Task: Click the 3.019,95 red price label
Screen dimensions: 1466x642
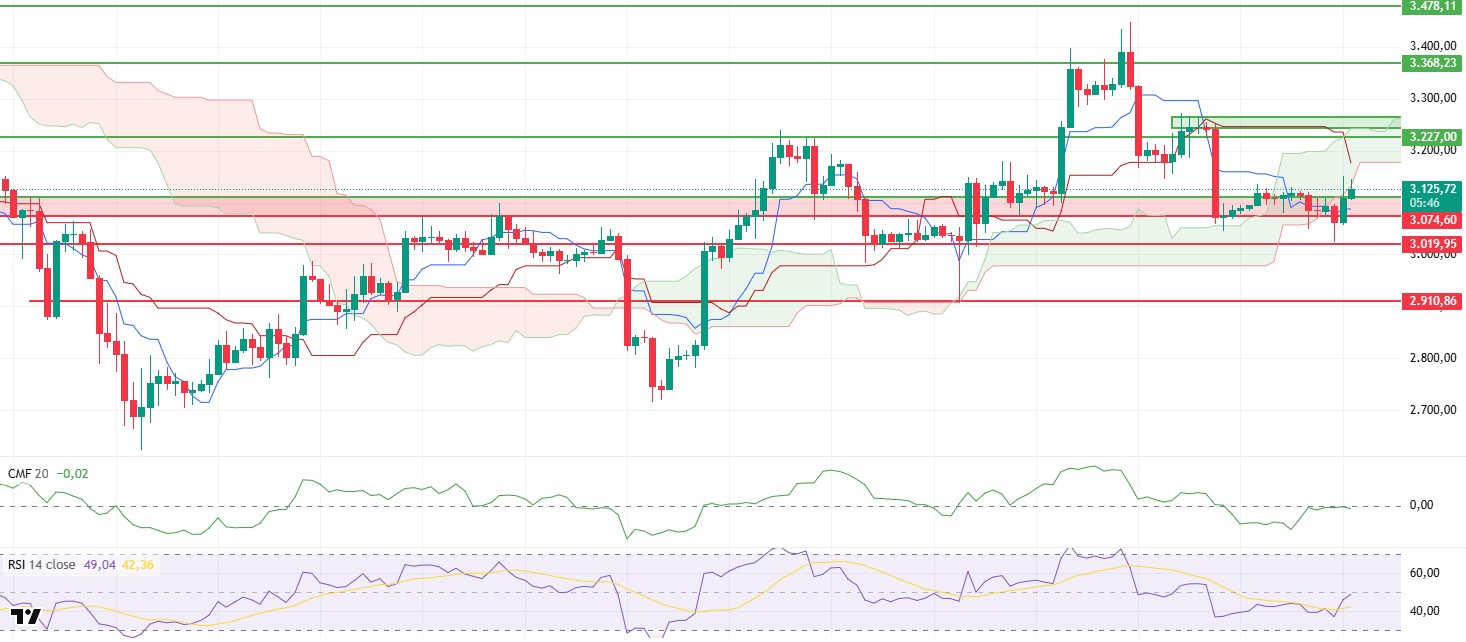Action: (1432, 243)
